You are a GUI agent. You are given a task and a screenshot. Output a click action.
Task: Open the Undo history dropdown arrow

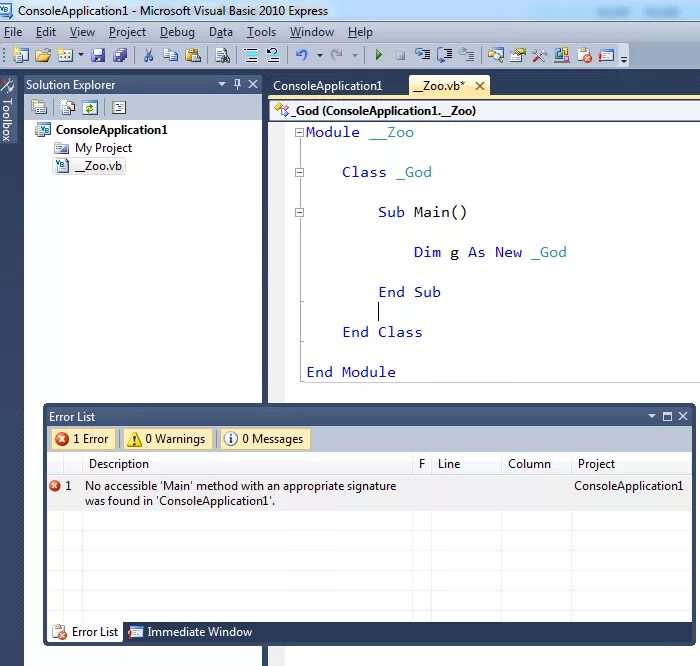pyautogui.click(x=320, y=55)
